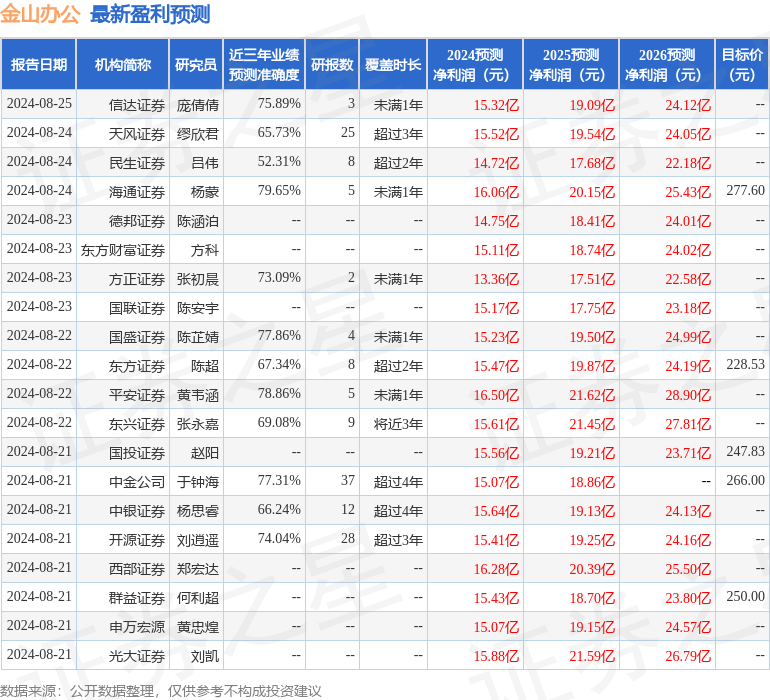Image resolution: width=770 pixels, height=700 pixels.
Task: Click target price 228.53
Action: pyautogui.click(x=745, y=364)
